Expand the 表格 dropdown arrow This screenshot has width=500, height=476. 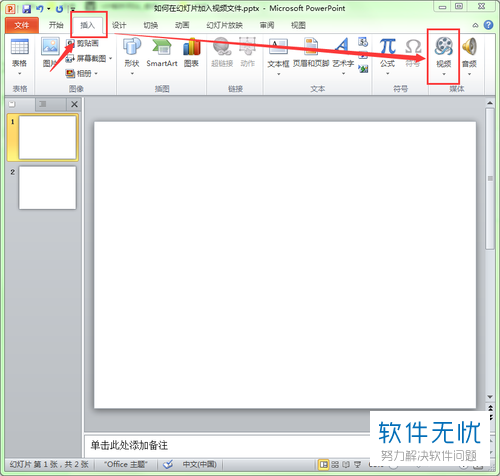coord(20,73)
